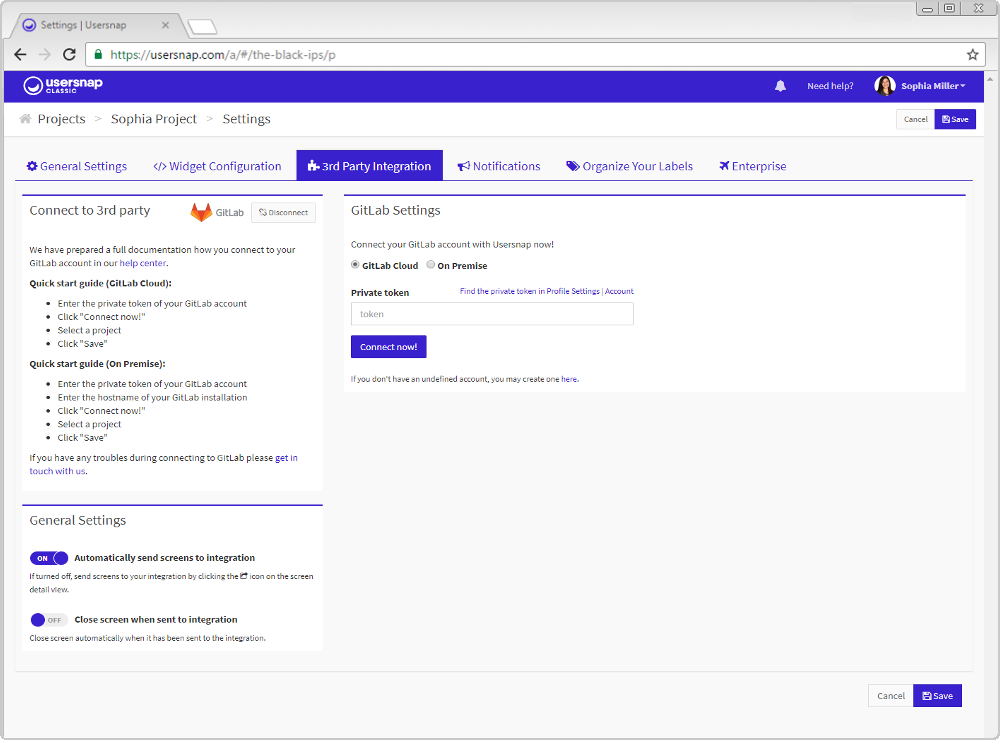Screen dimensions: 1000x740
Task: Toggle Close screen when sent to integration on
Action: click(48, 620)
